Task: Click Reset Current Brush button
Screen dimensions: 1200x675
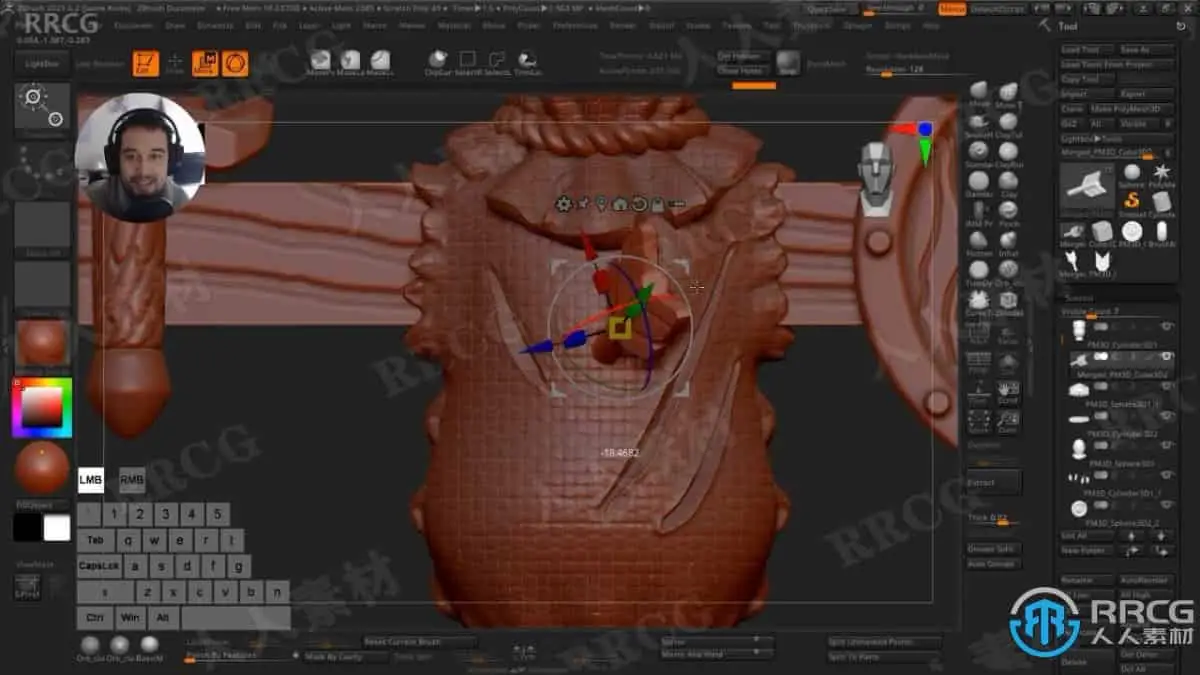Action: point(420,641)
